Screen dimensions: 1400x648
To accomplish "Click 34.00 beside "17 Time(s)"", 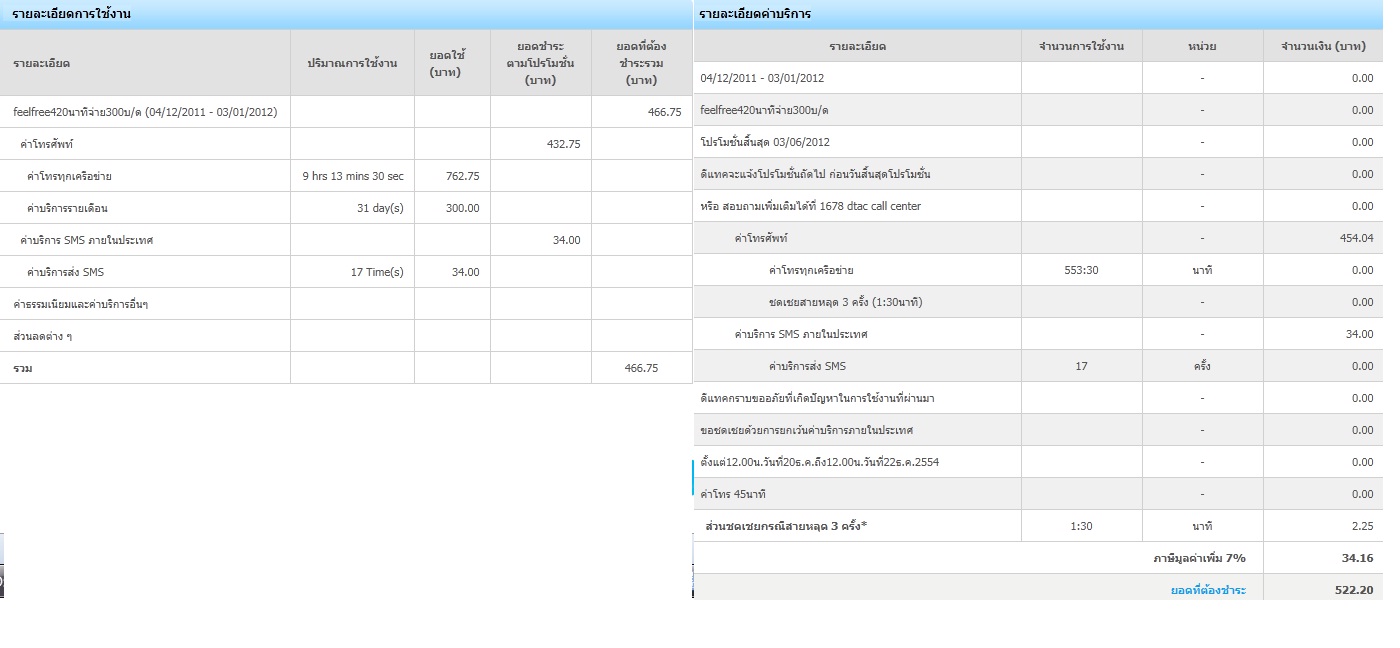I will [465, 272].
